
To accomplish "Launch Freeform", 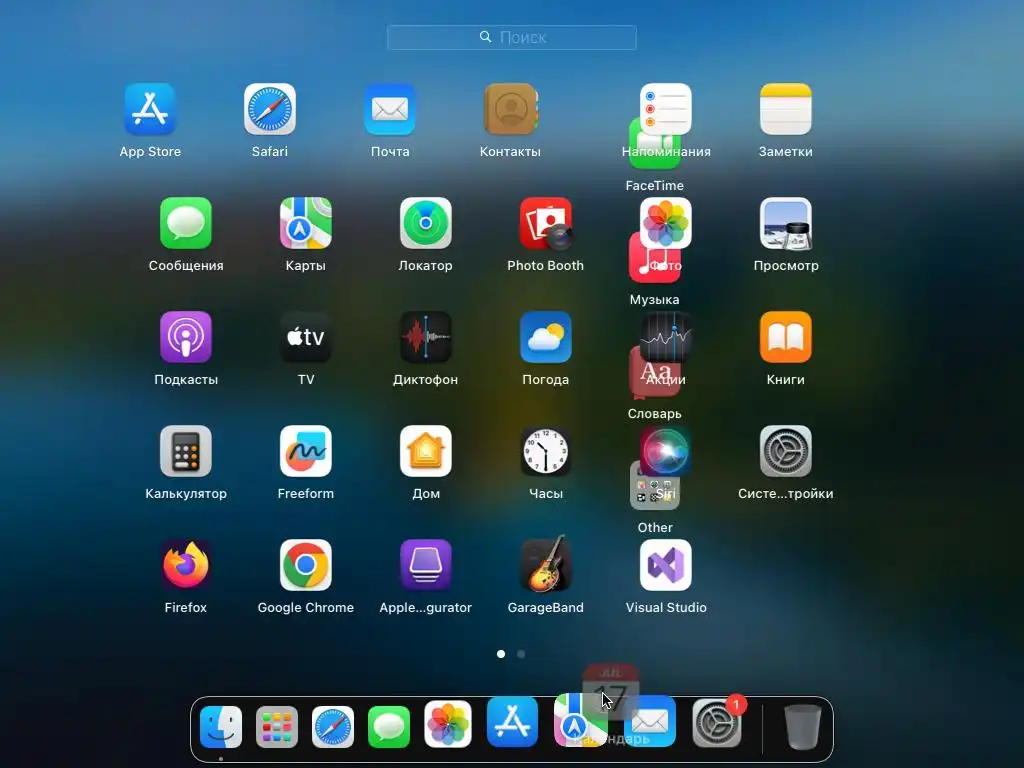I will [306, 451].
